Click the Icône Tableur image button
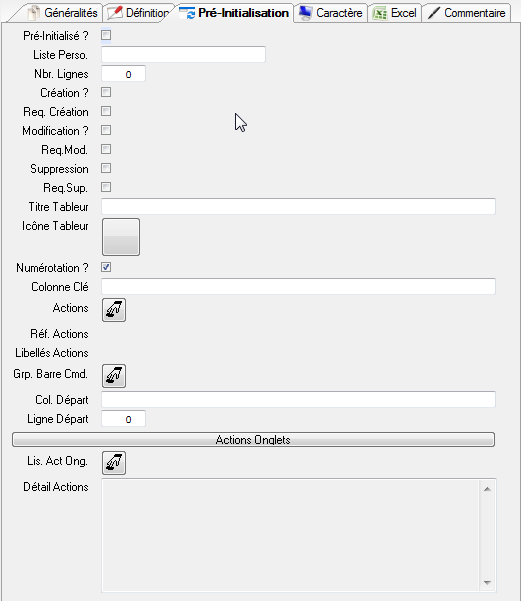The height and width of the screenshot is (601, 521). click(x=121, y=237)
